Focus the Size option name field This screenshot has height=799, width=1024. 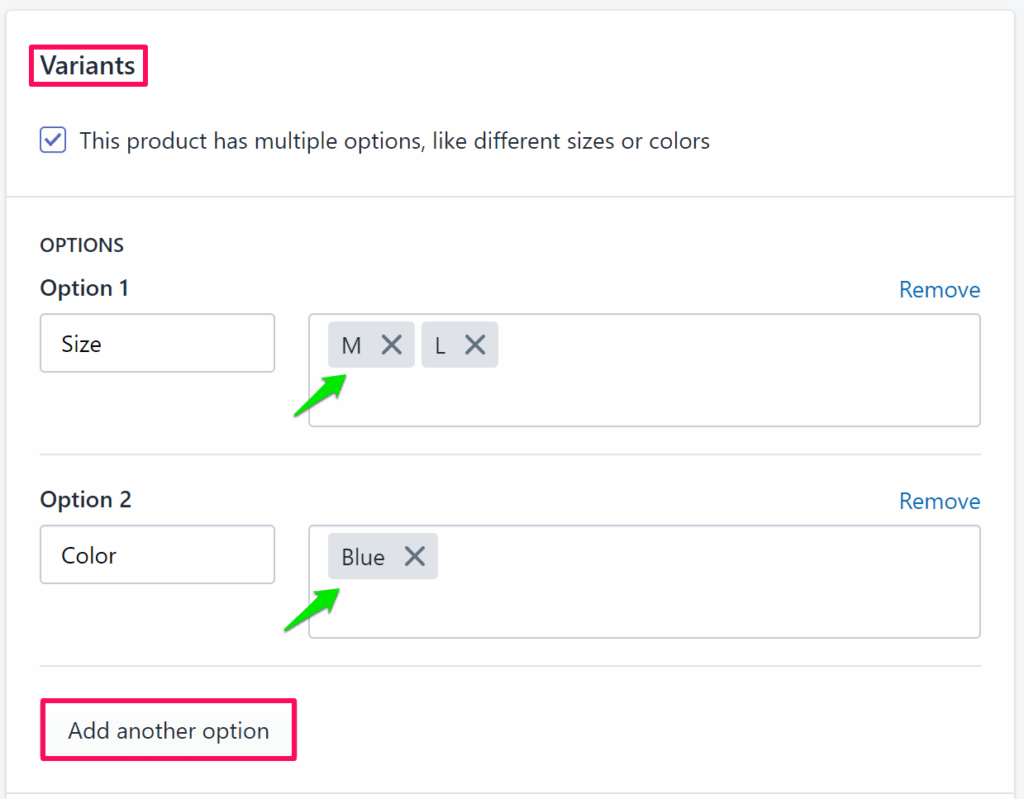[x=157, y=344]
